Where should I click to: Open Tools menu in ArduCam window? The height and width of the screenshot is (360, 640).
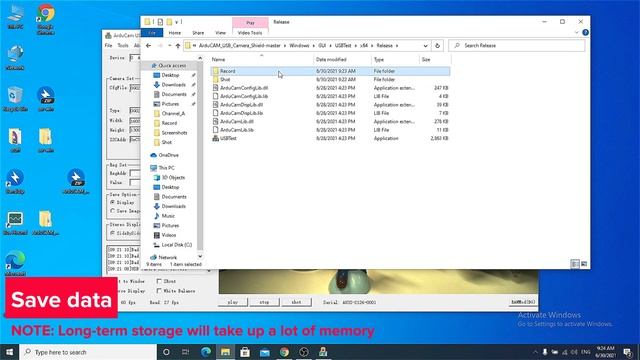click(x=123, y=46)
